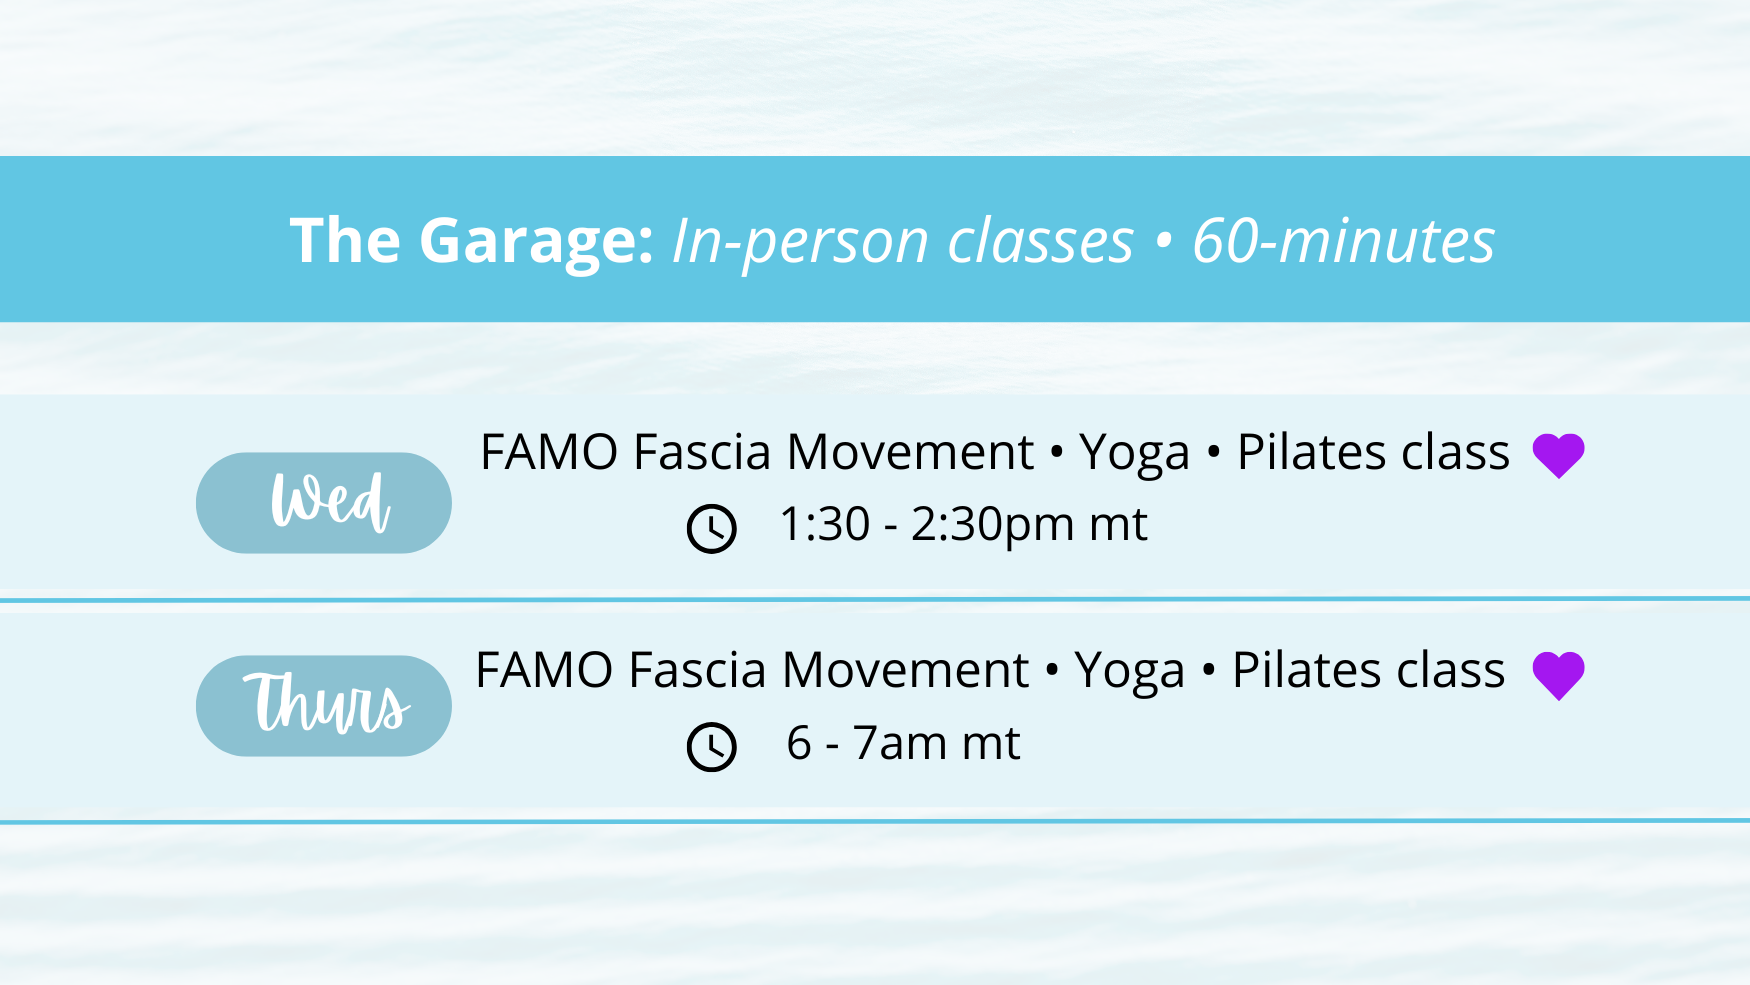Open Thursday's FAMO Fascia Movement title
Viewport: 1750px width, 985px height.
point(751,670)
